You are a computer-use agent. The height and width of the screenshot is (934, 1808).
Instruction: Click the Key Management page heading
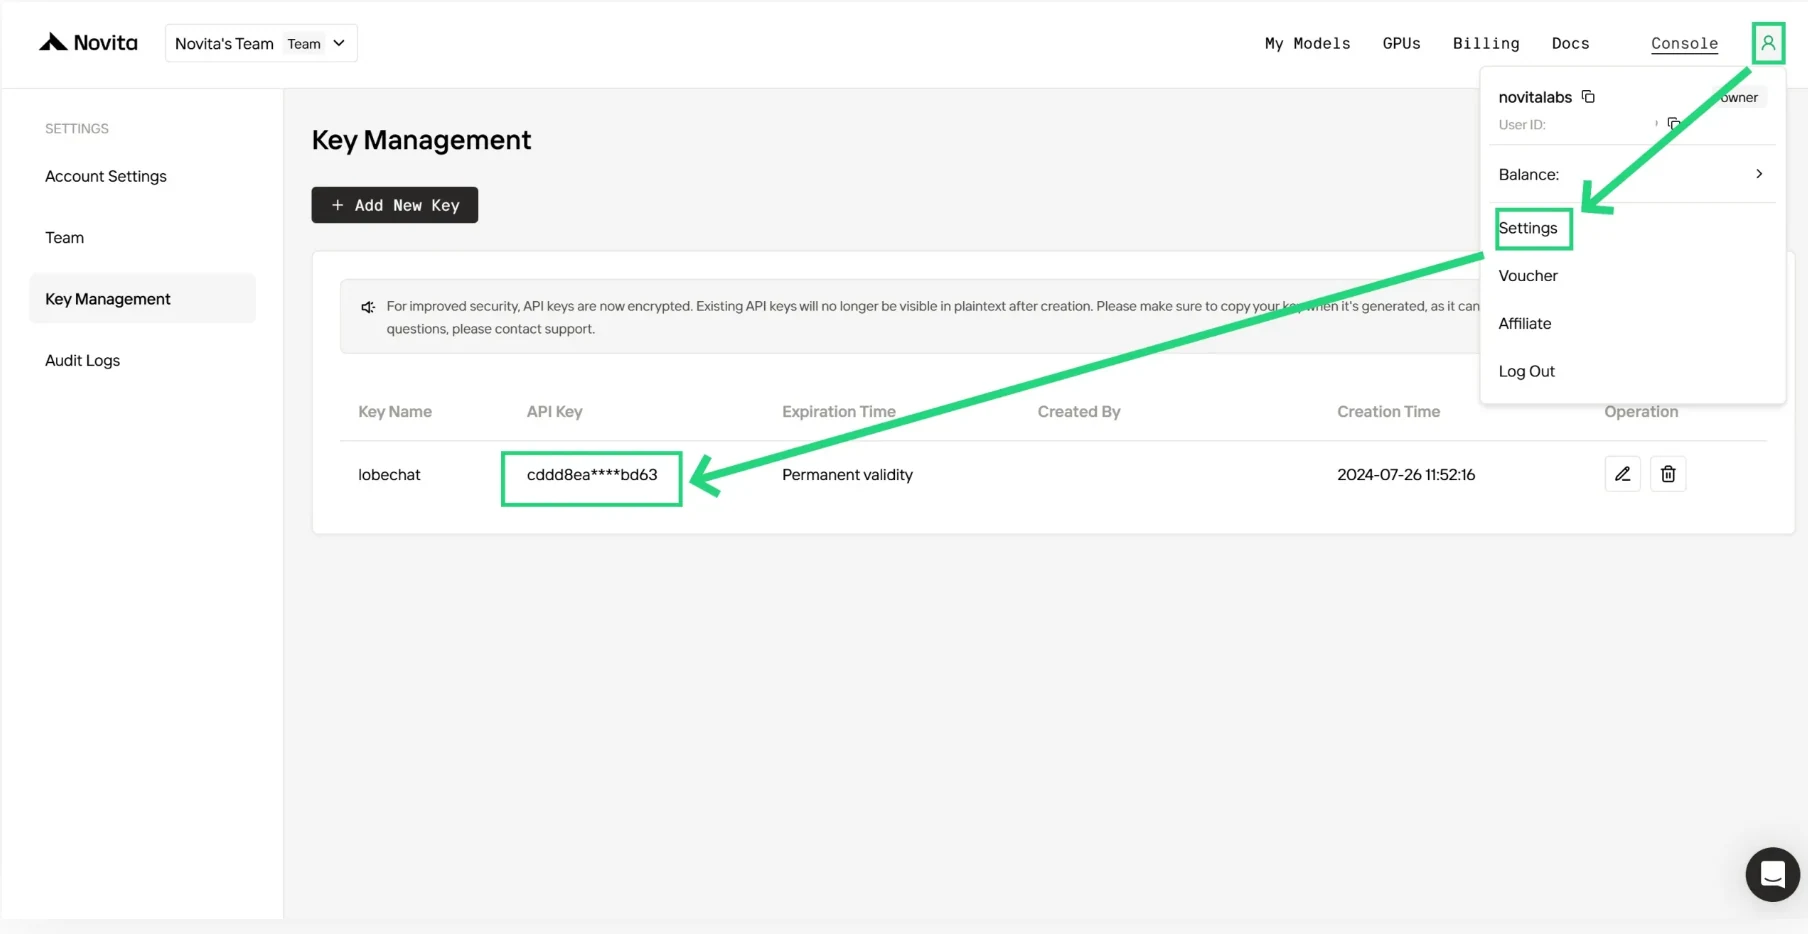pos(421,140)
